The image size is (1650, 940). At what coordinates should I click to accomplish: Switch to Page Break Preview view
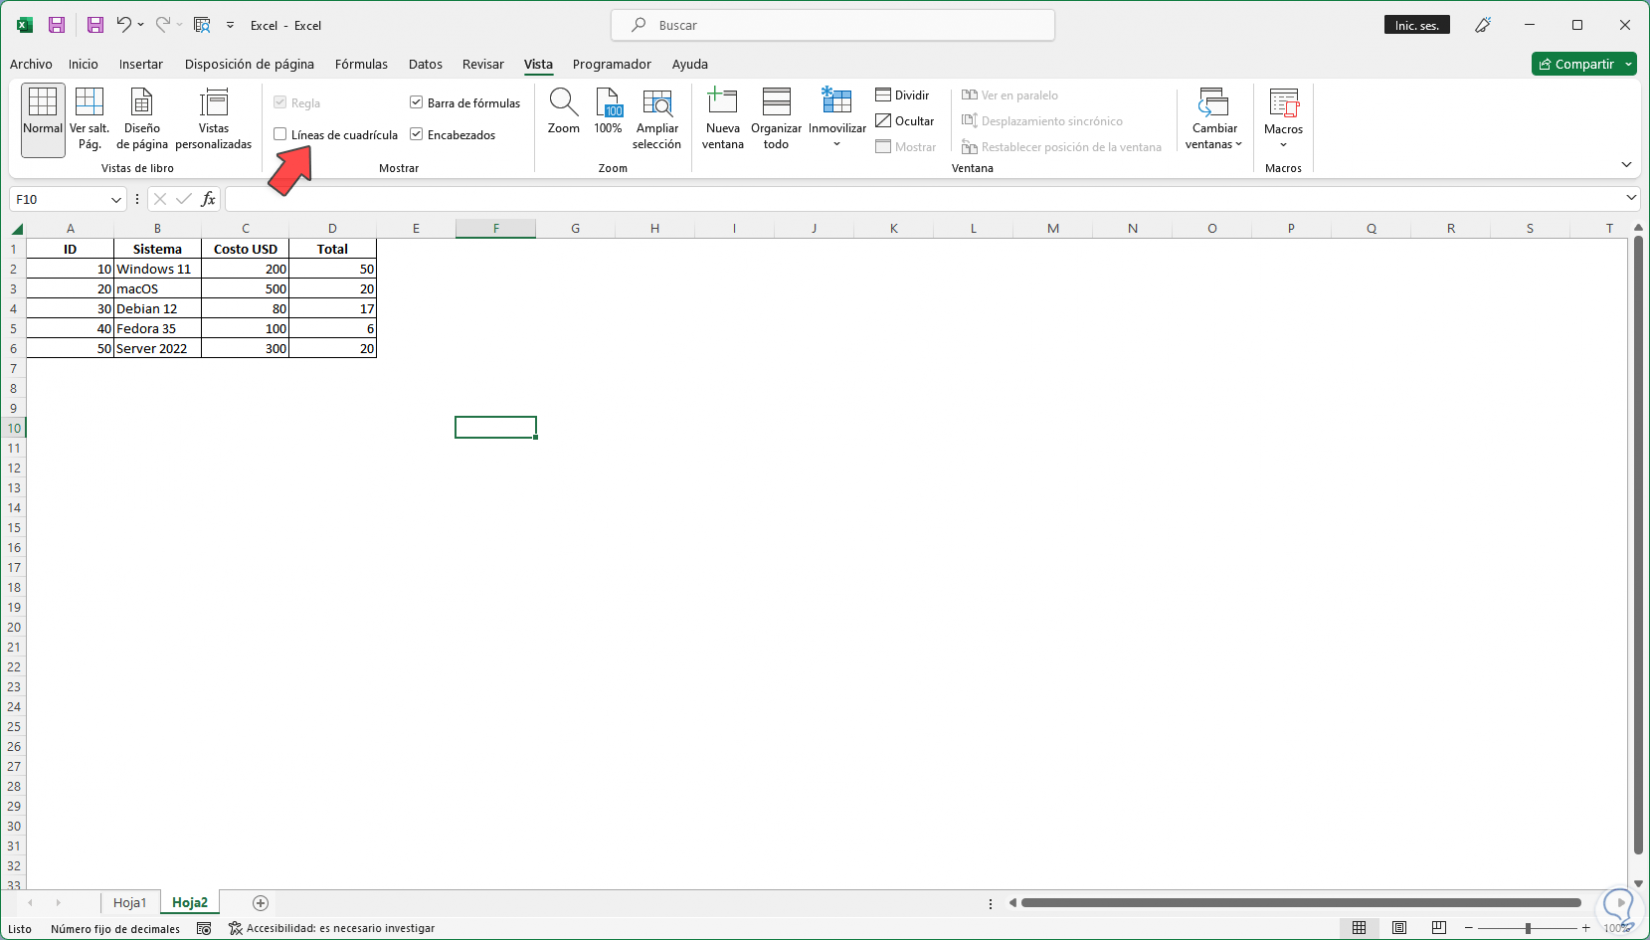point(90,120)
